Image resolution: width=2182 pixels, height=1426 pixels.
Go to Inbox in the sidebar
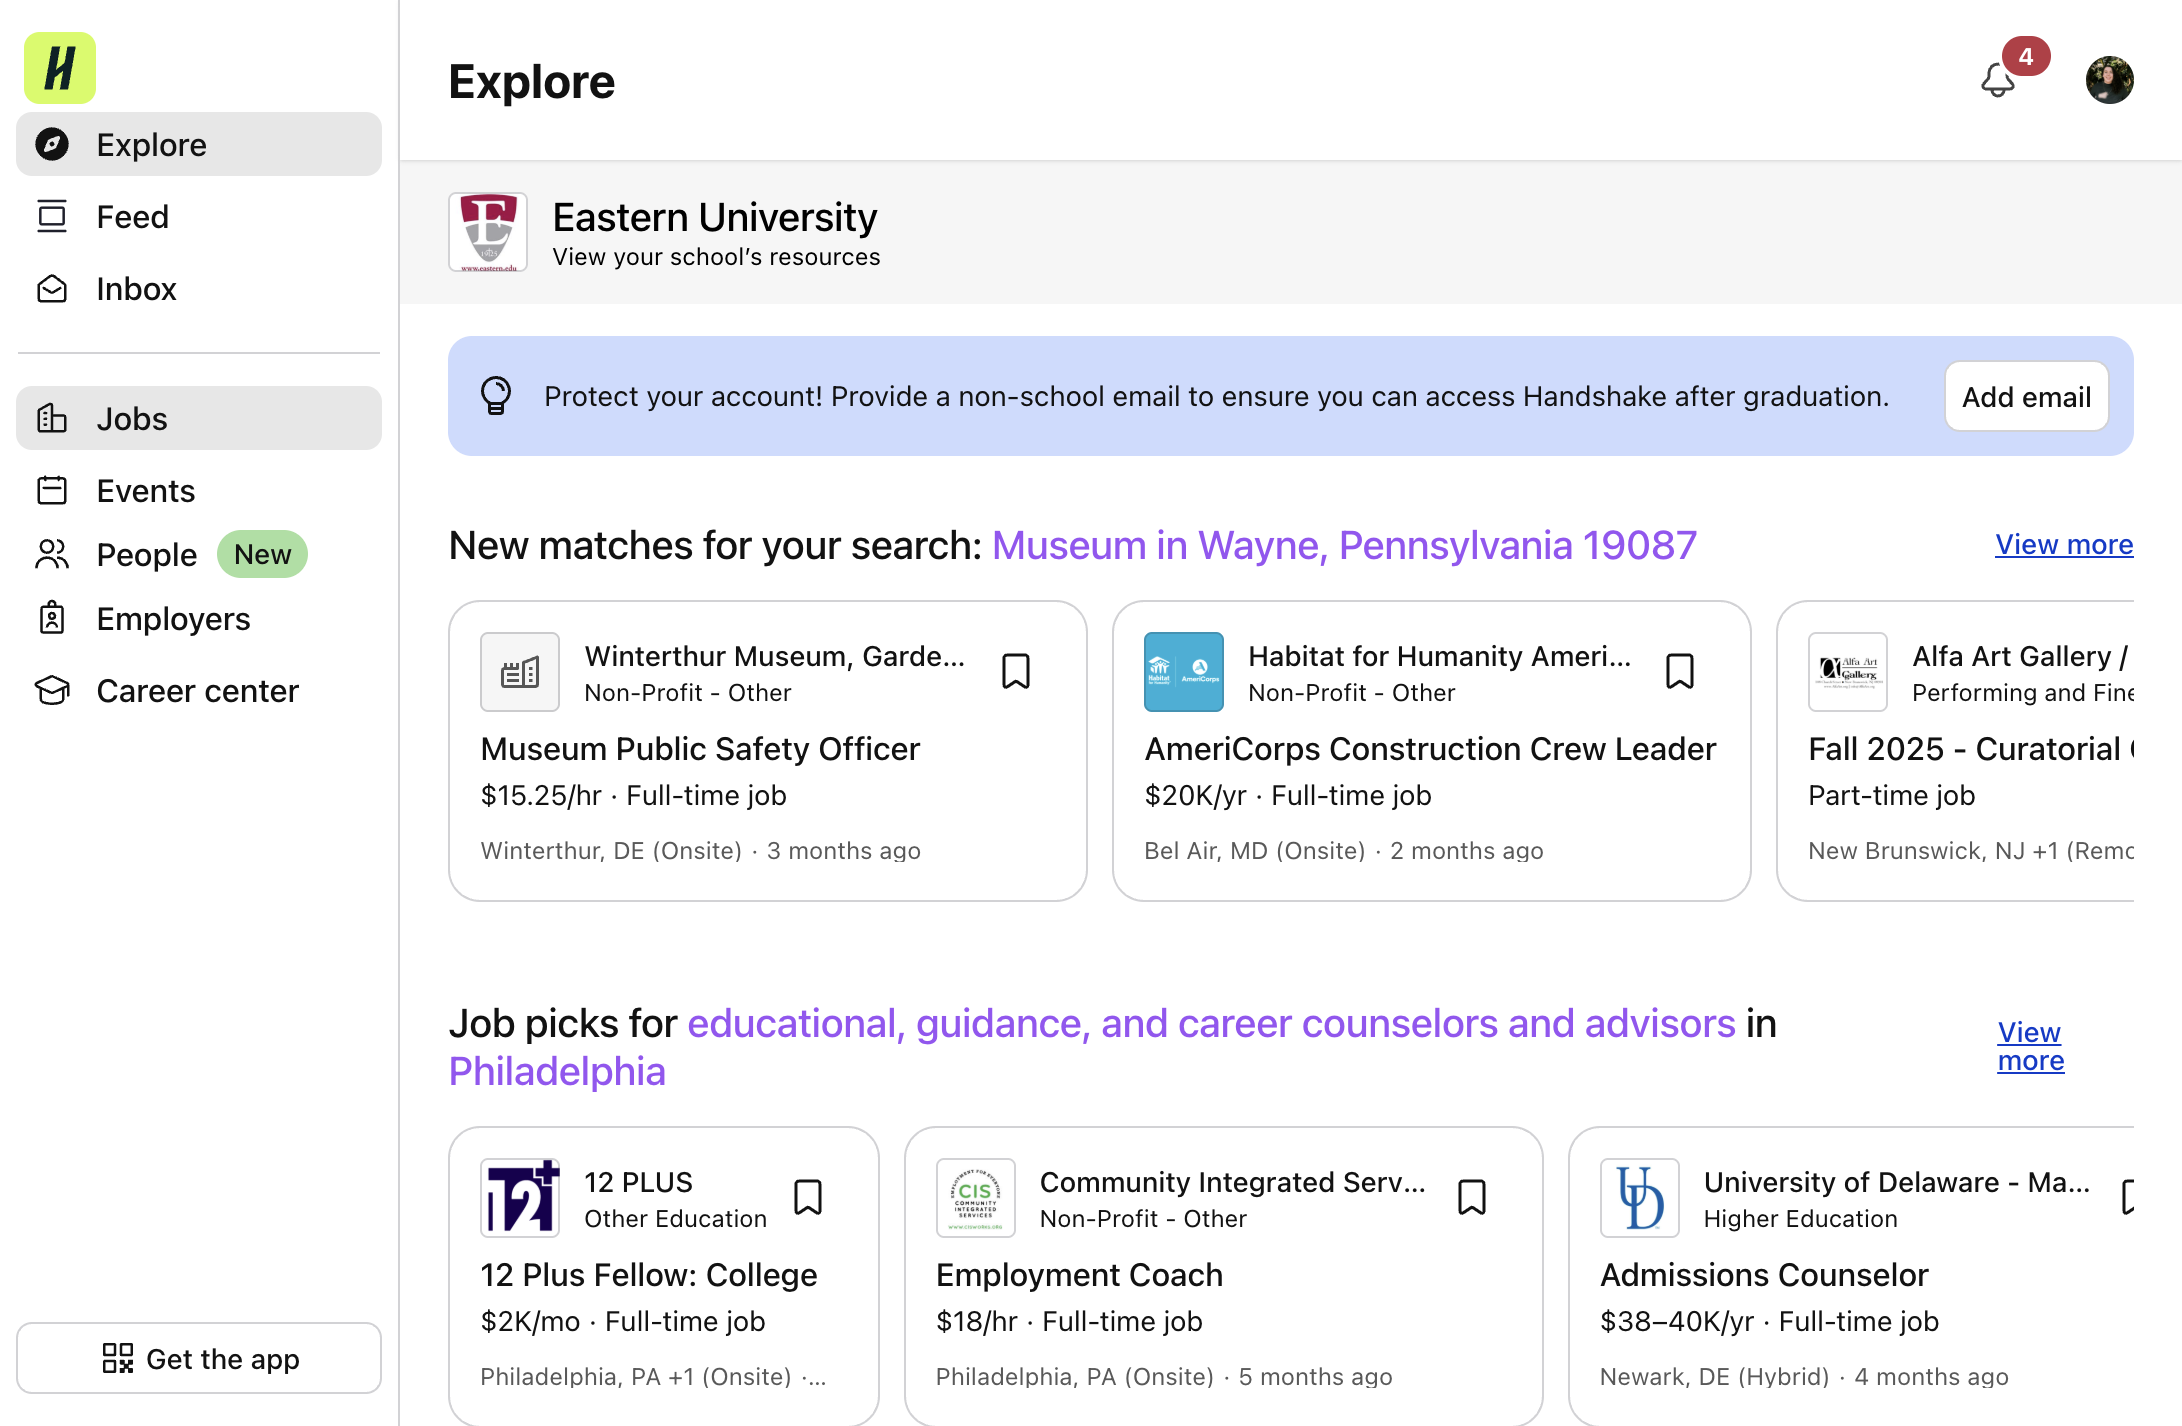tap(199, 289)
